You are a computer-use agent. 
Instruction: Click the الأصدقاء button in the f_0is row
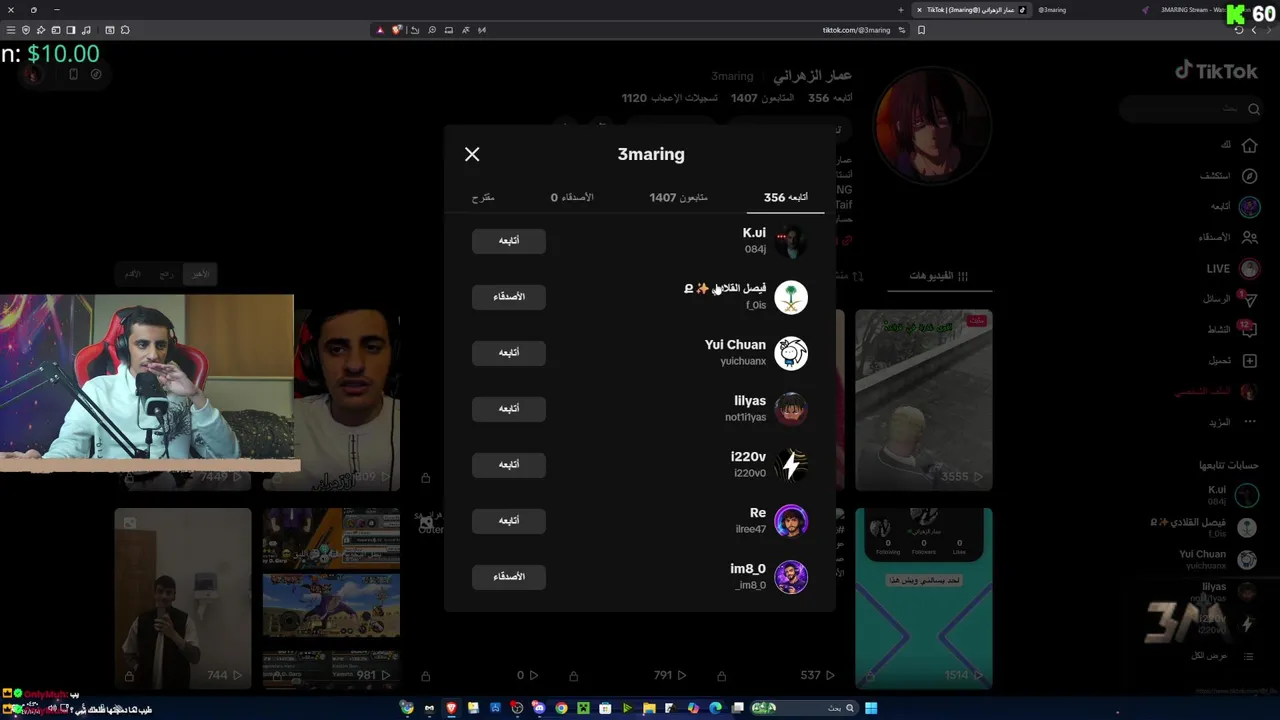509,297
